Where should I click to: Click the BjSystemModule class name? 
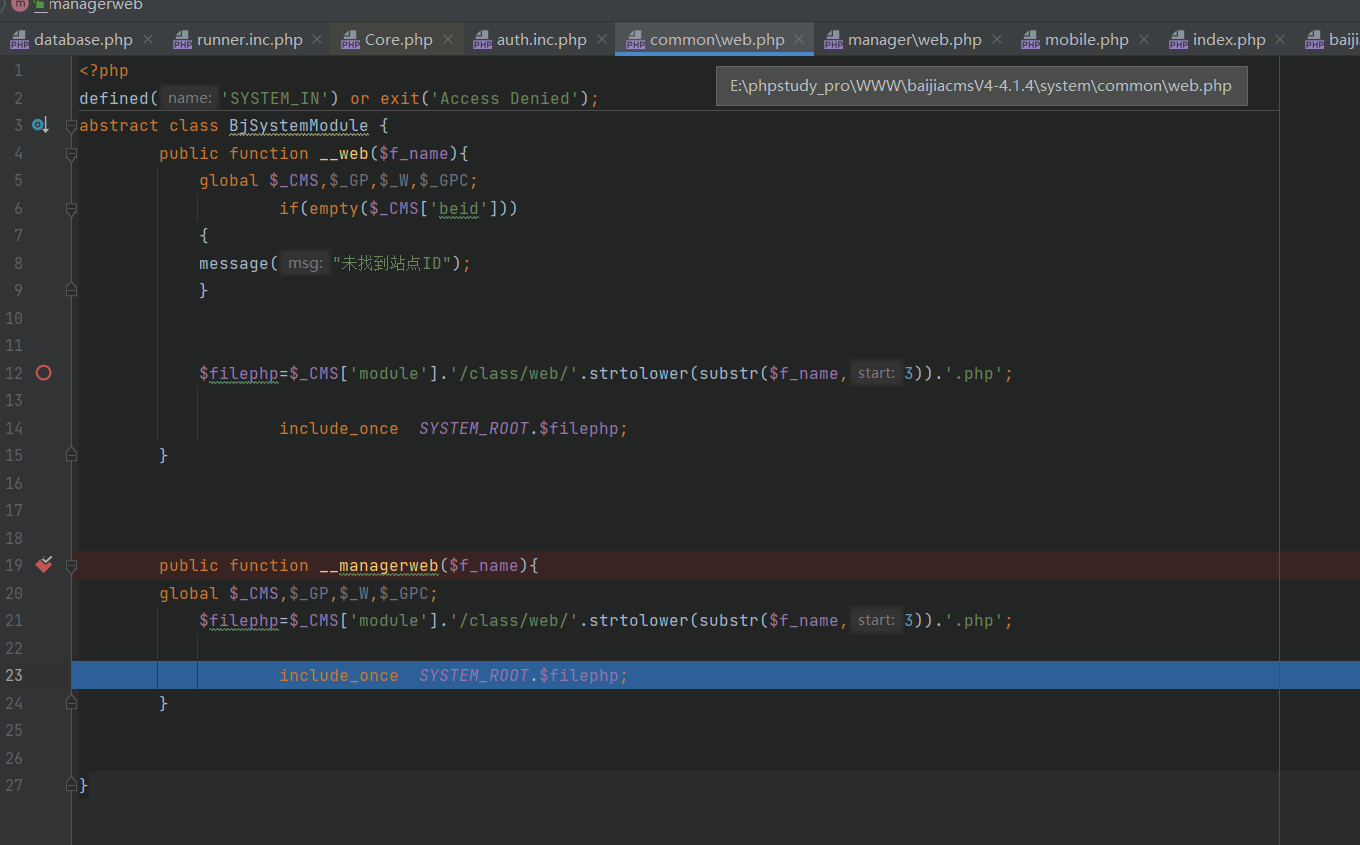pos(299,126)
